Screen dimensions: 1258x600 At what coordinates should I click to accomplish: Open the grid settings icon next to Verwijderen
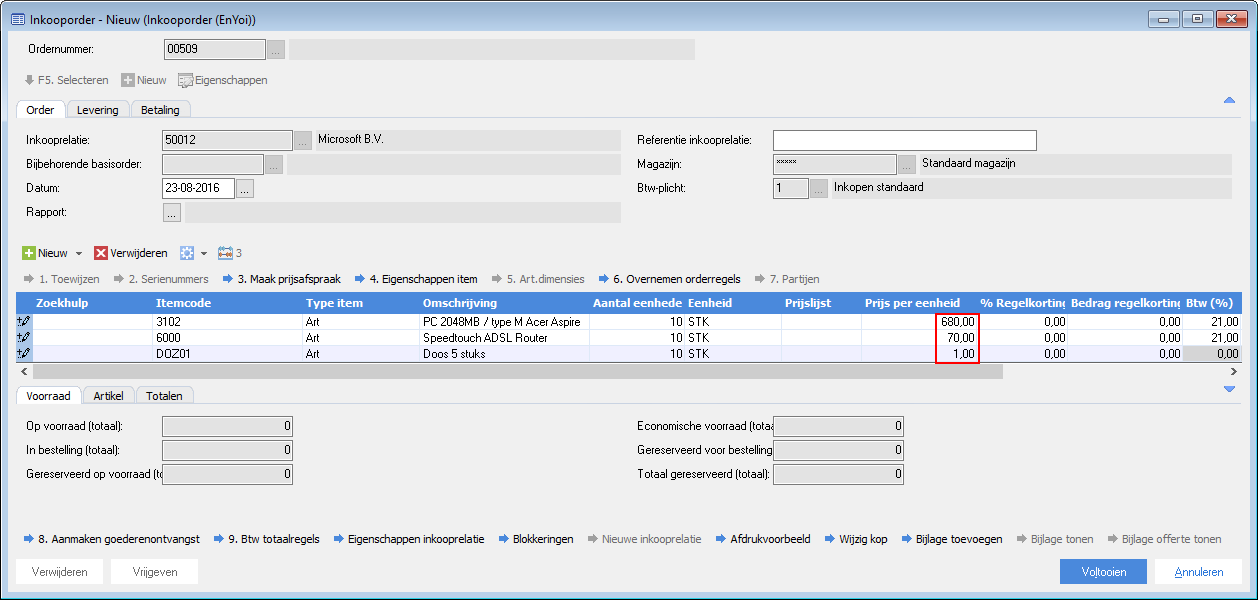click(x=186, y=253)
